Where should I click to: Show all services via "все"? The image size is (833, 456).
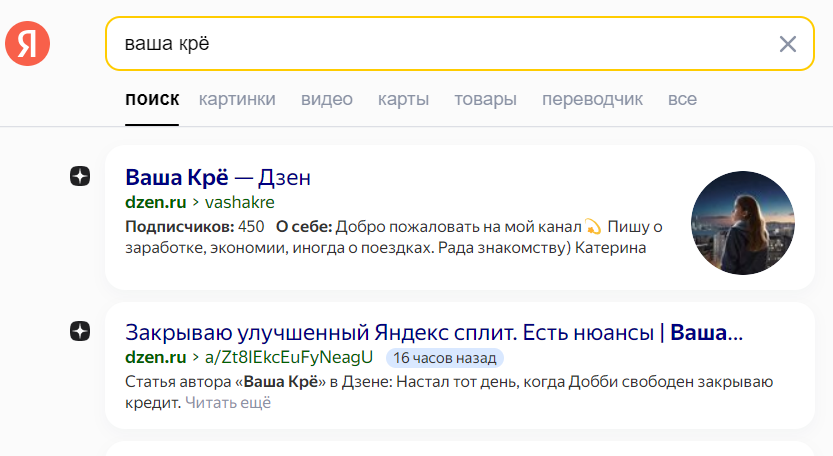click(x=682, y=99)
